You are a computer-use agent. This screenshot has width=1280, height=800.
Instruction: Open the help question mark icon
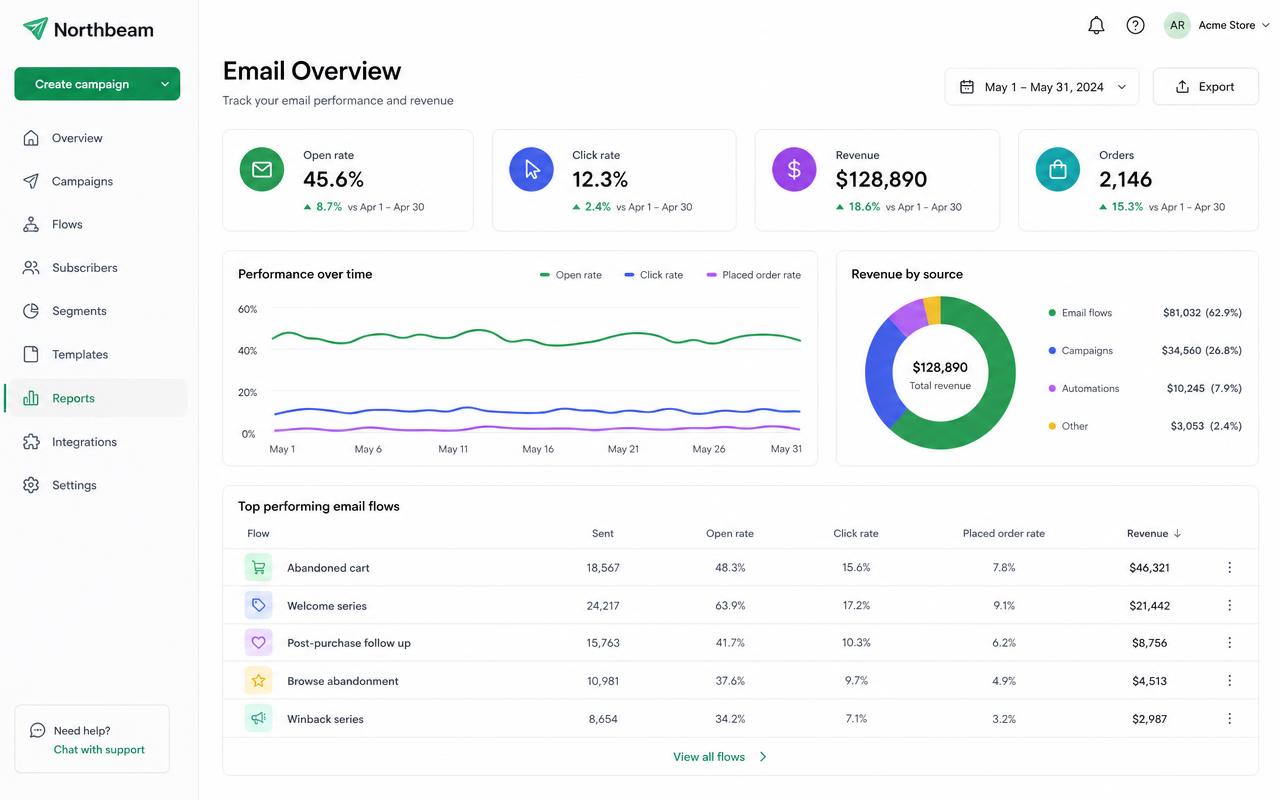coord(1135,26)
